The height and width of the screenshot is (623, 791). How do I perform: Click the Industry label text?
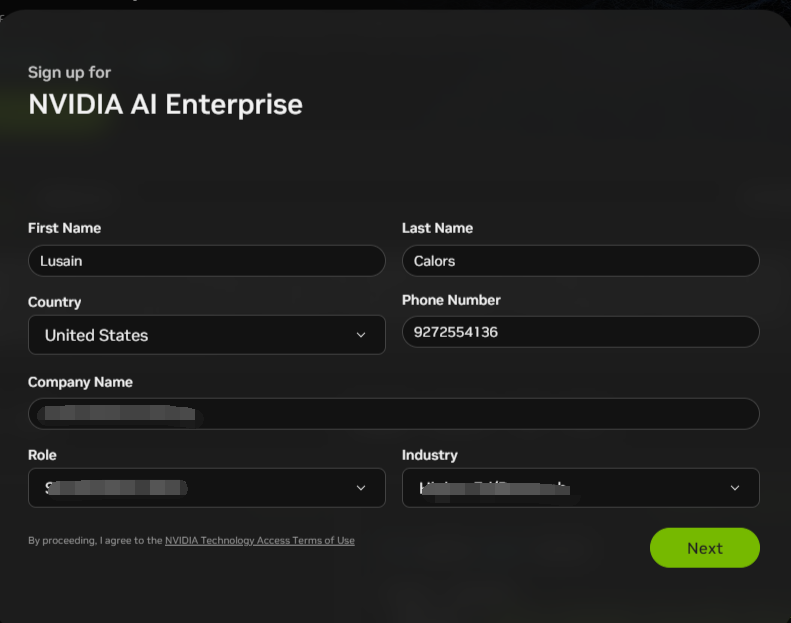[429, 455]
